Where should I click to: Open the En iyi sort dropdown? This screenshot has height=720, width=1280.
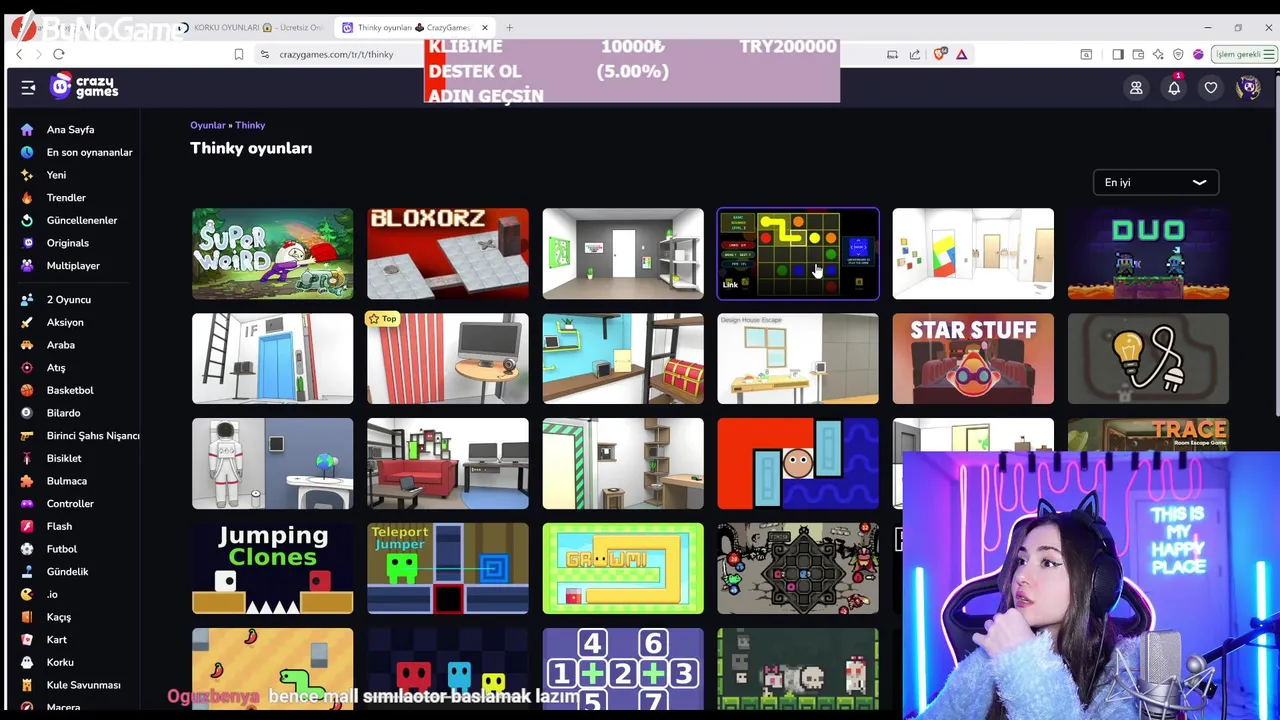tap(1155, 182)
